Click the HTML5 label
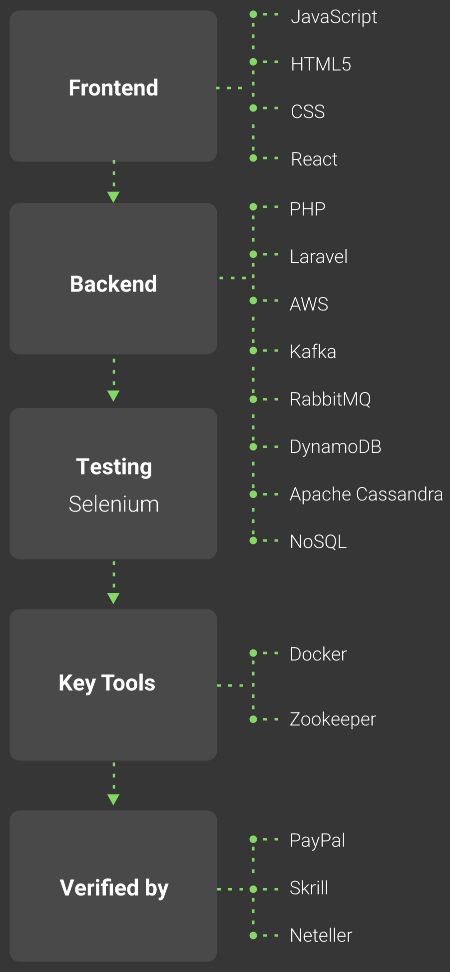This screenshot has height=972, width=450. (x=320, y=64)
